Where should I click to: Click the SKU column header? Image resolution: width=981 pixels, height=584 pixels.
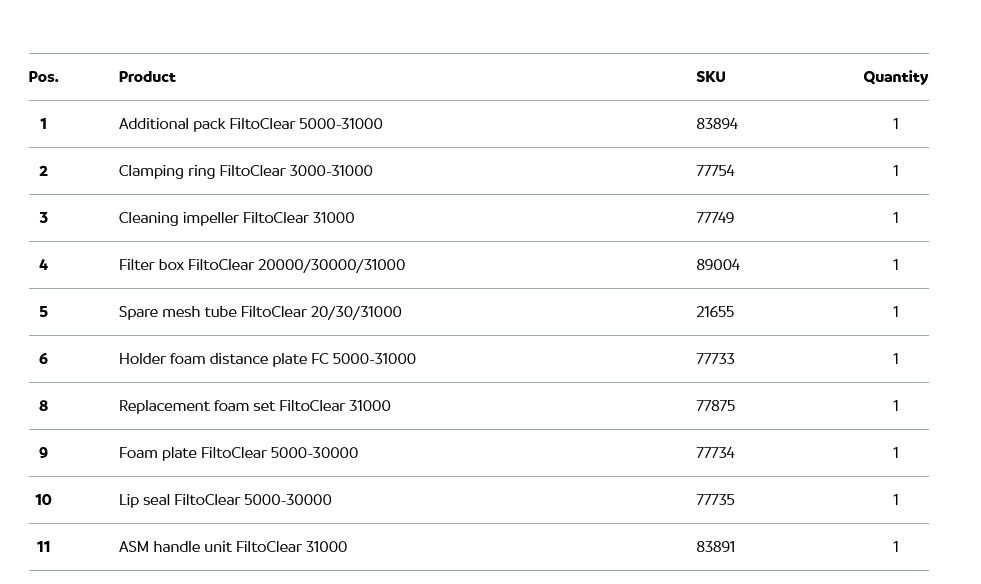pos(710,77)
